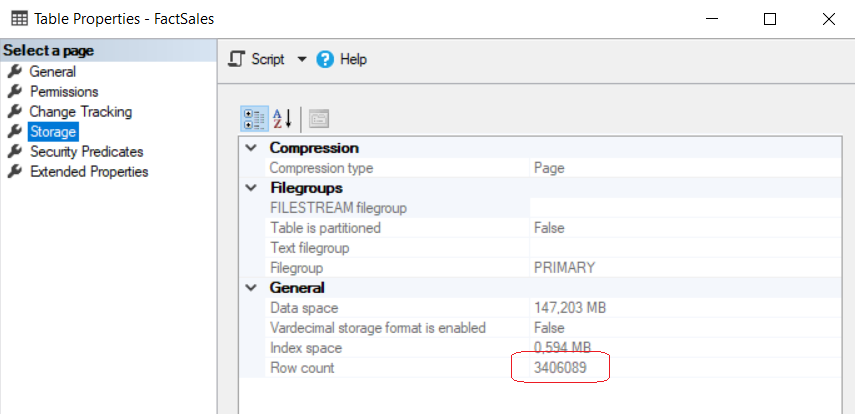Viewport: 855px width, 414px height.
Task: Collapse the Filegroups section
Action: (x=251, y=188)
